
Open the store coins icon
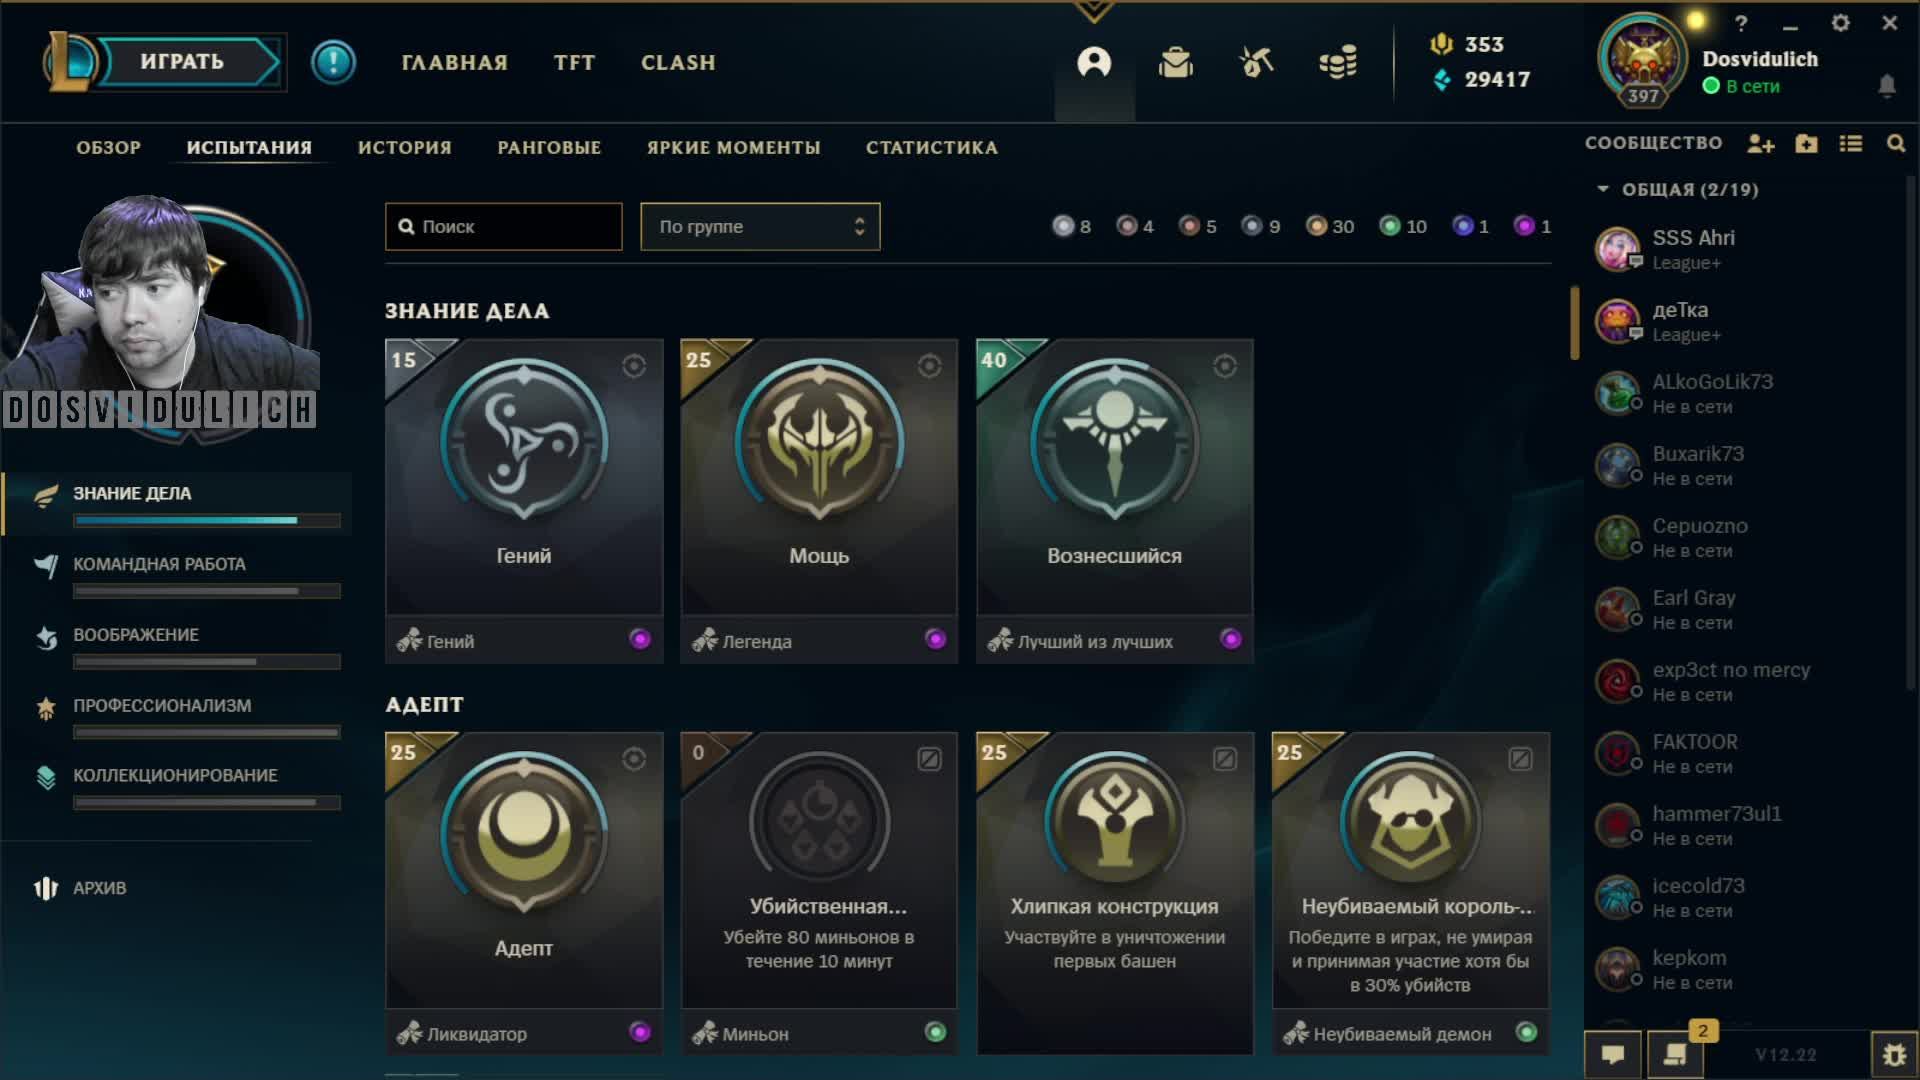(1338, 63)
